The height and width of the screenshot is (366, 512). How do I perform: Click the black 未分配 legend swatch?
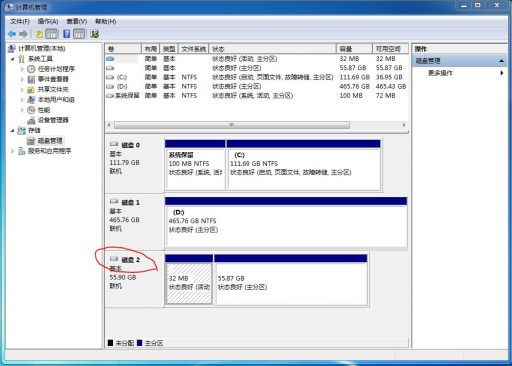[x=110, y=343]
